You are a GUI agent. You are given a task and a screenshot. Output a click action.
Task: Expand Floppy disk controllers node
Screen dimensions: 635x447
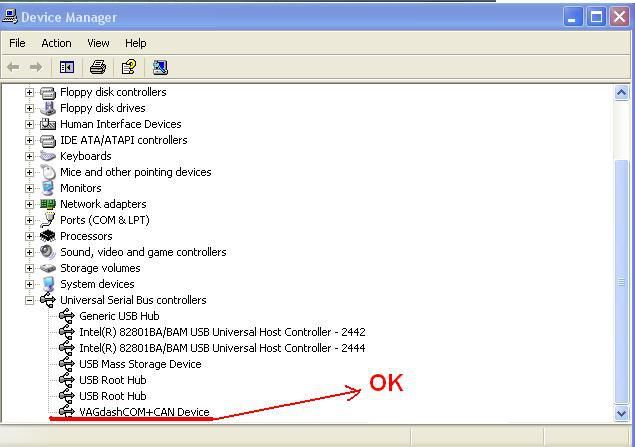click(x=29, y=93)
